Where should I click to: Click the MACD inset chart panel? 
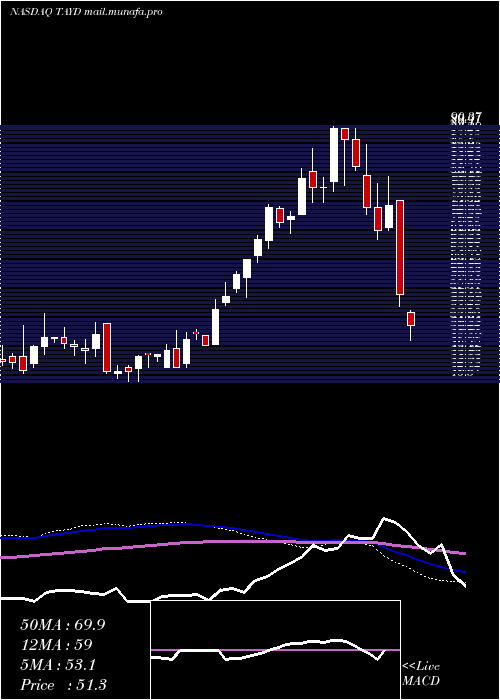[x=275, y=650]
